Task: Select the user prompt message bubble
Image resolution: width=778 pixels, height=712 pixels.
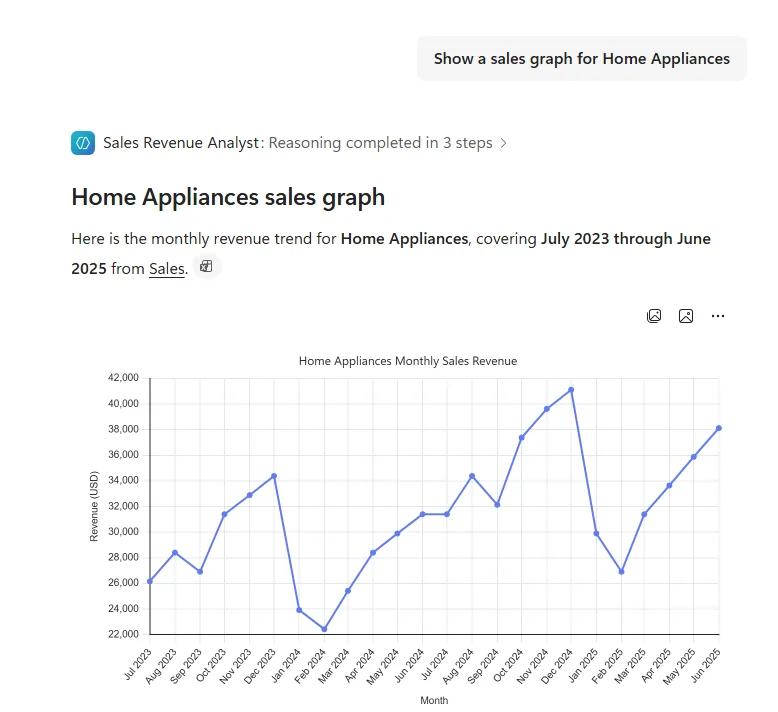Action: tap(582, 59)
